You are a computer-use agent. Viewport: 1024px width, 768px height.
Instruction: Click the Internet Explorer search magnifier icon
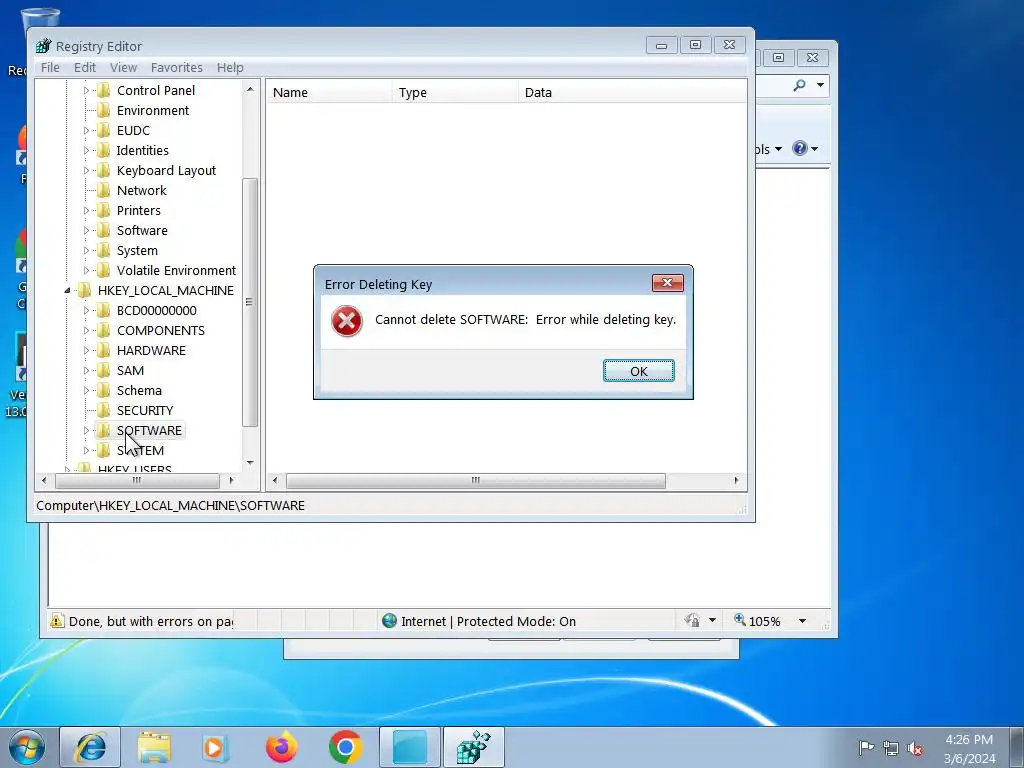(799, 85)
